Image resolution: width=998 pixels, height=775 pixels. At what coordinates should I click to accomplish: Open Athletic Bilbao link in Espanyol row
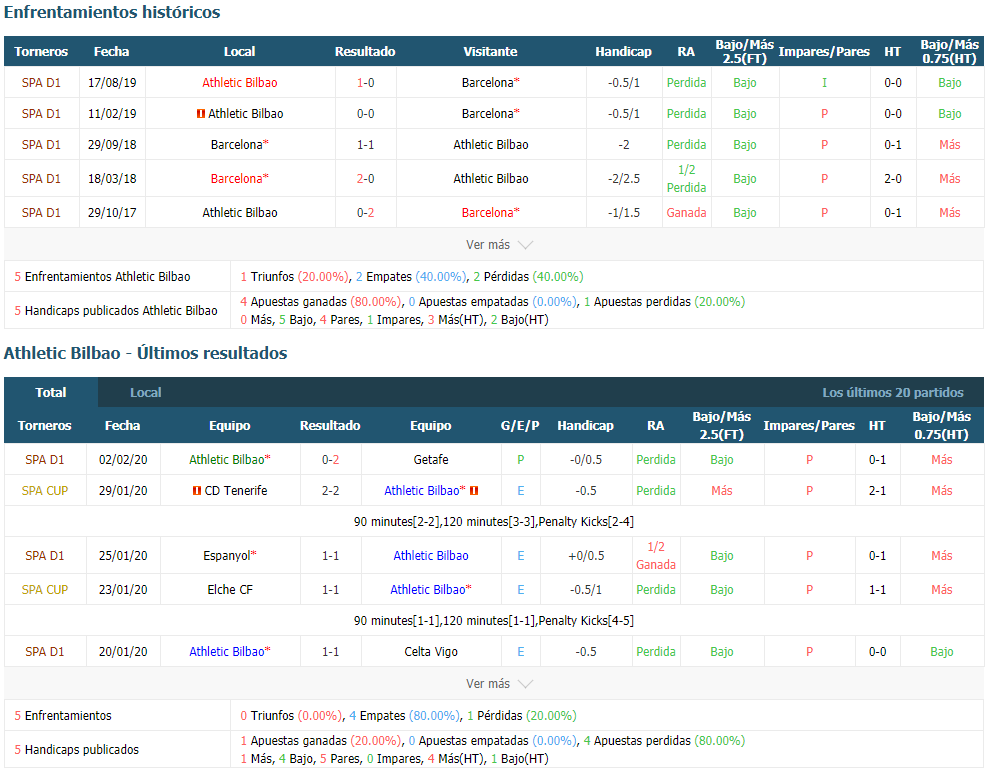point(431,556)
